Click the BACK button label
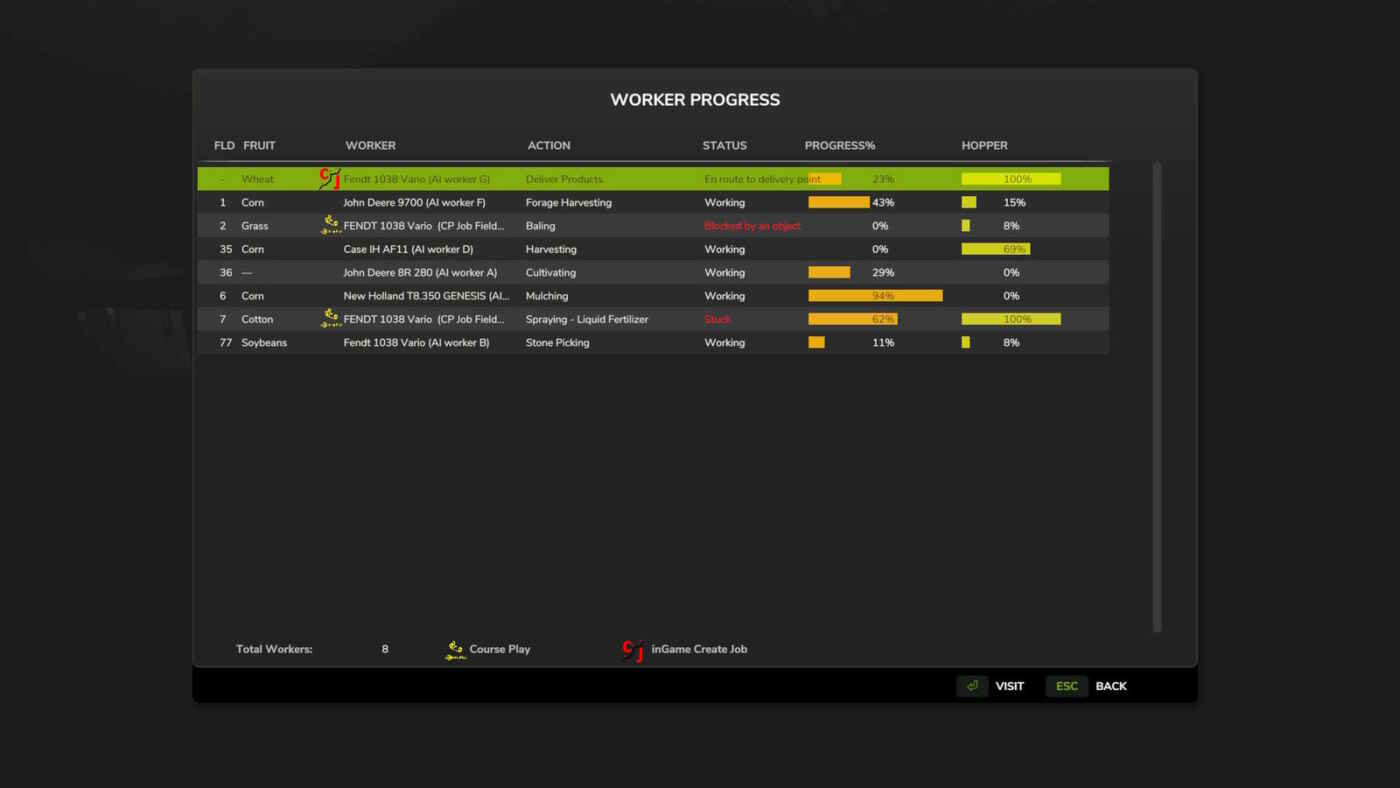 click(x=1111, y=686)
